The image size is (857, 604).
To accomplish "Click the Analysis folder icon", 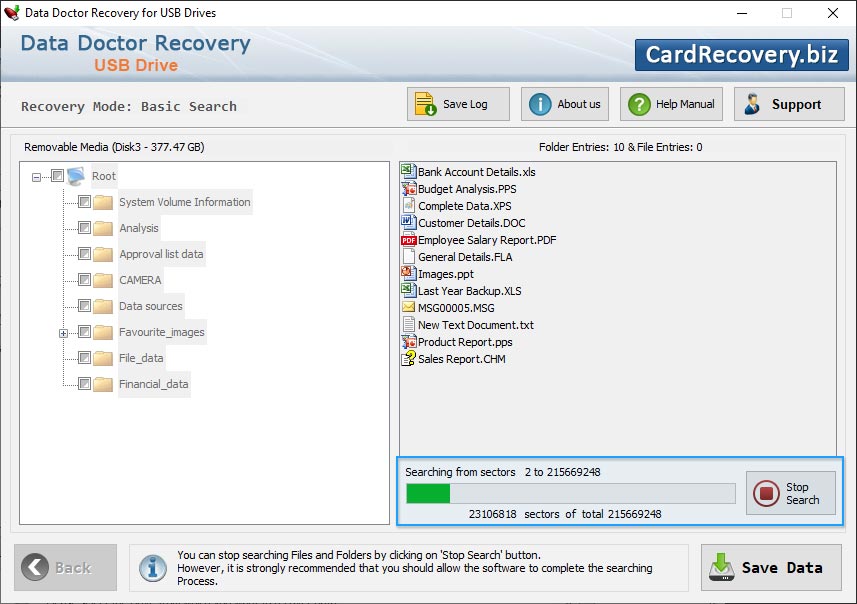I will (x=103, y=228).
